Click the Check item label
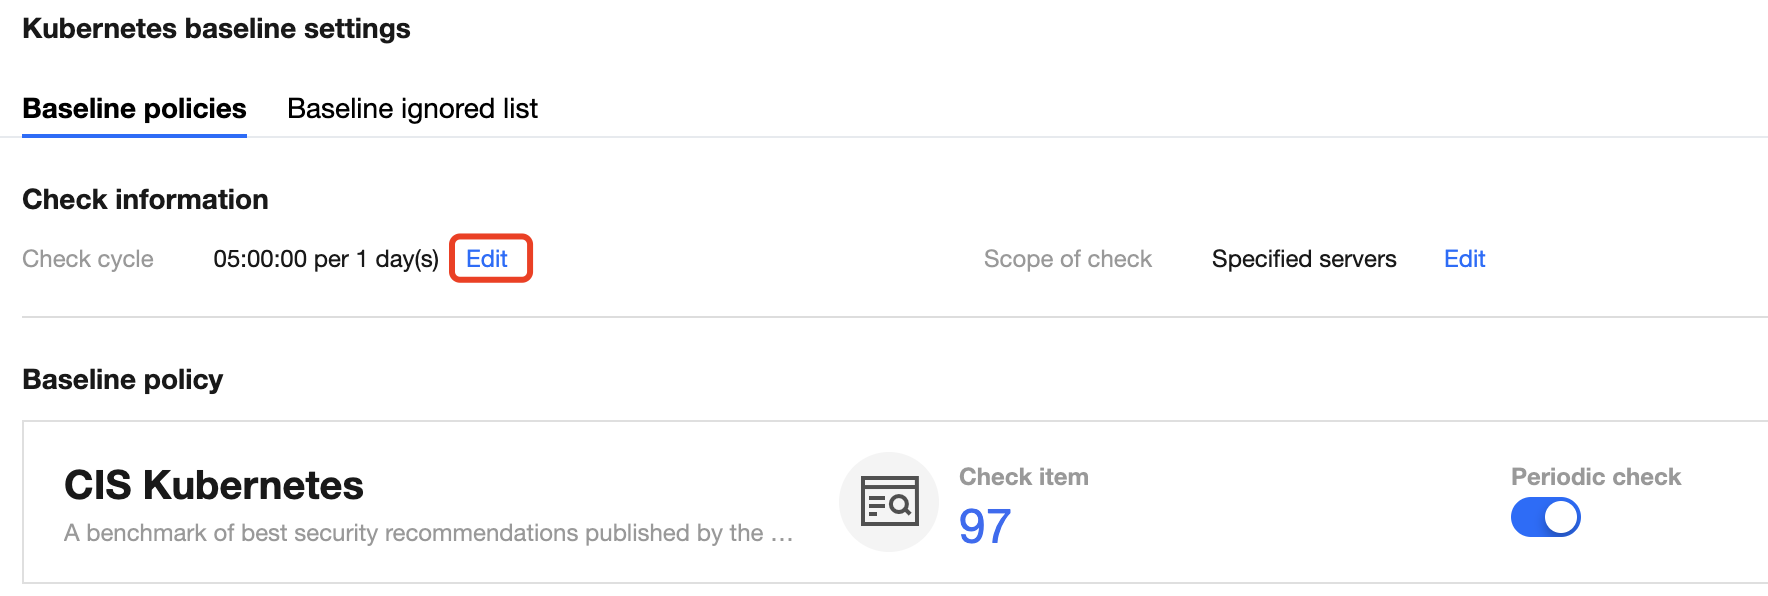 point(1024,477)
